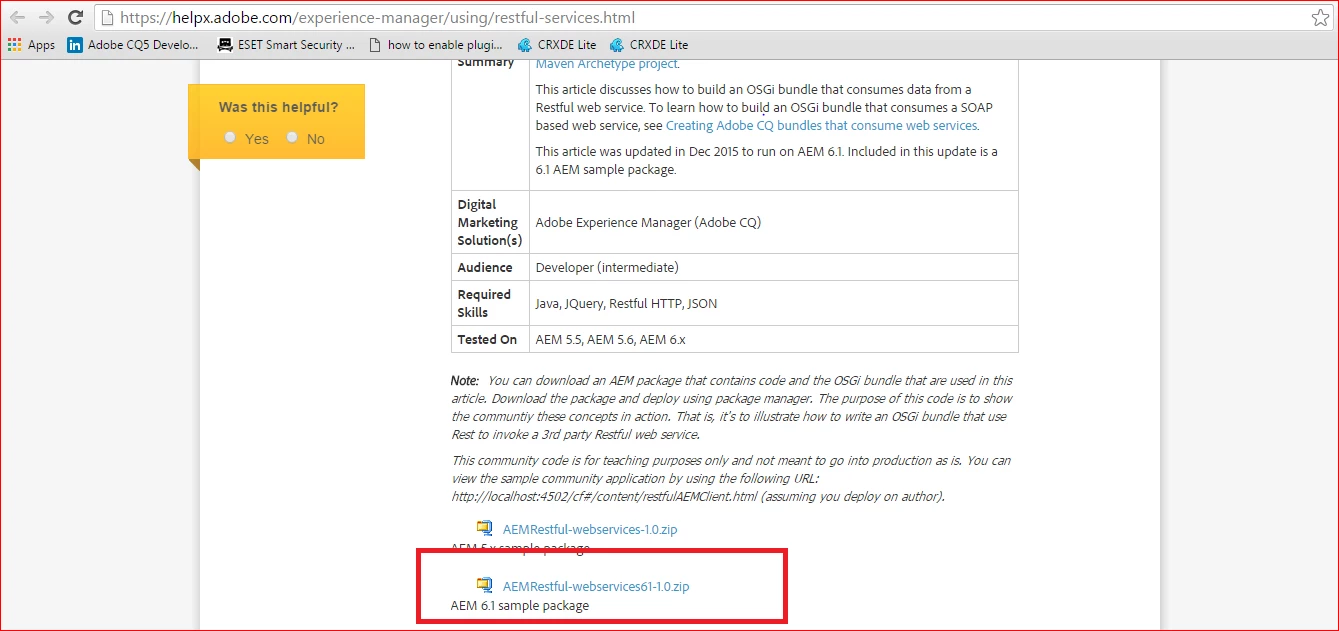Screen dimensions: 1339x631
Task: Go forward with the browser forward arrow
Action: [46, 18]
